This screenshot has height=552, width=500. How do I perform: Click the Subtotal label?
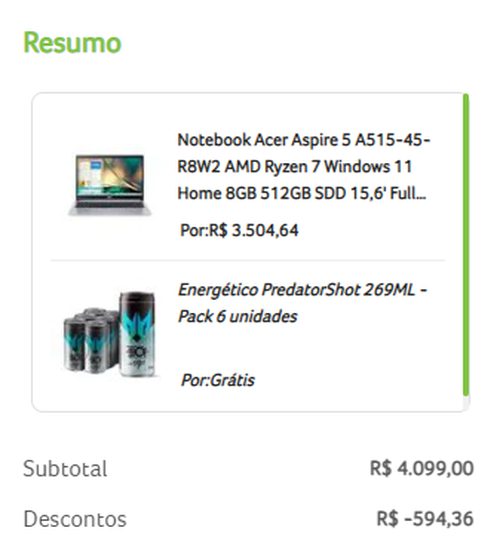click(65, 469)
